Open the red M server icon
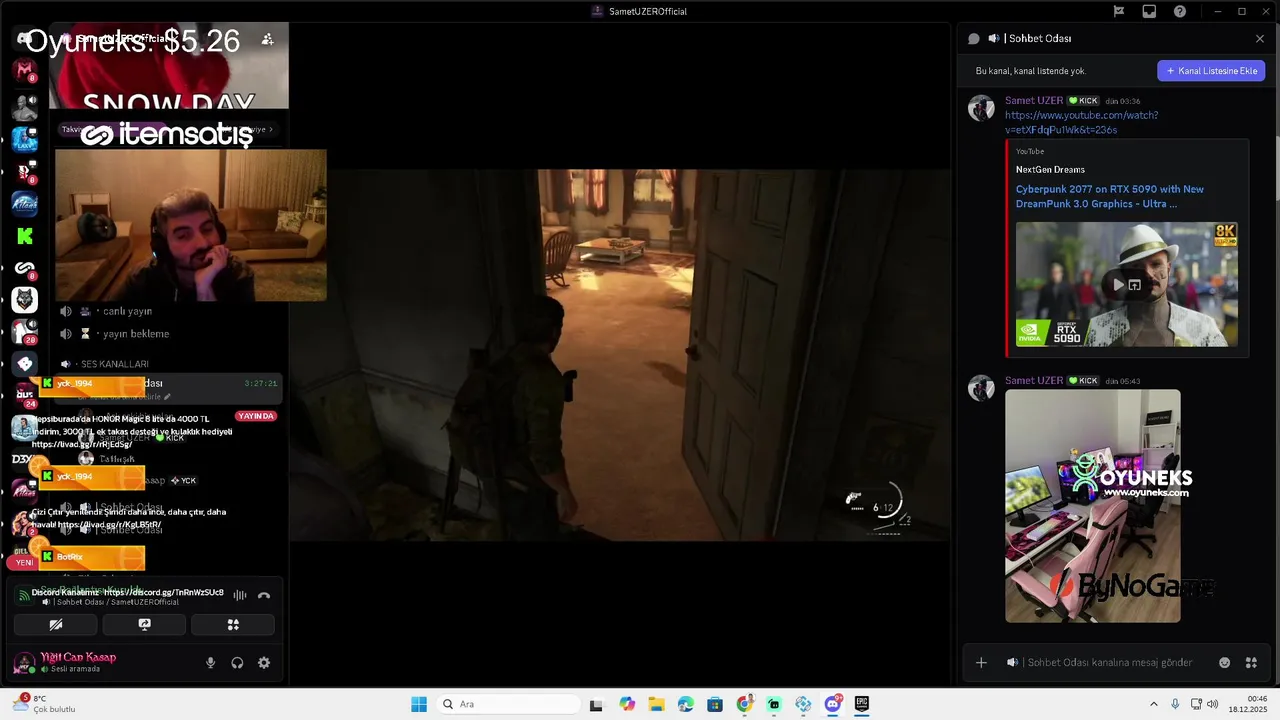The height and width of the screenshot is (720, 1280). 24,70
